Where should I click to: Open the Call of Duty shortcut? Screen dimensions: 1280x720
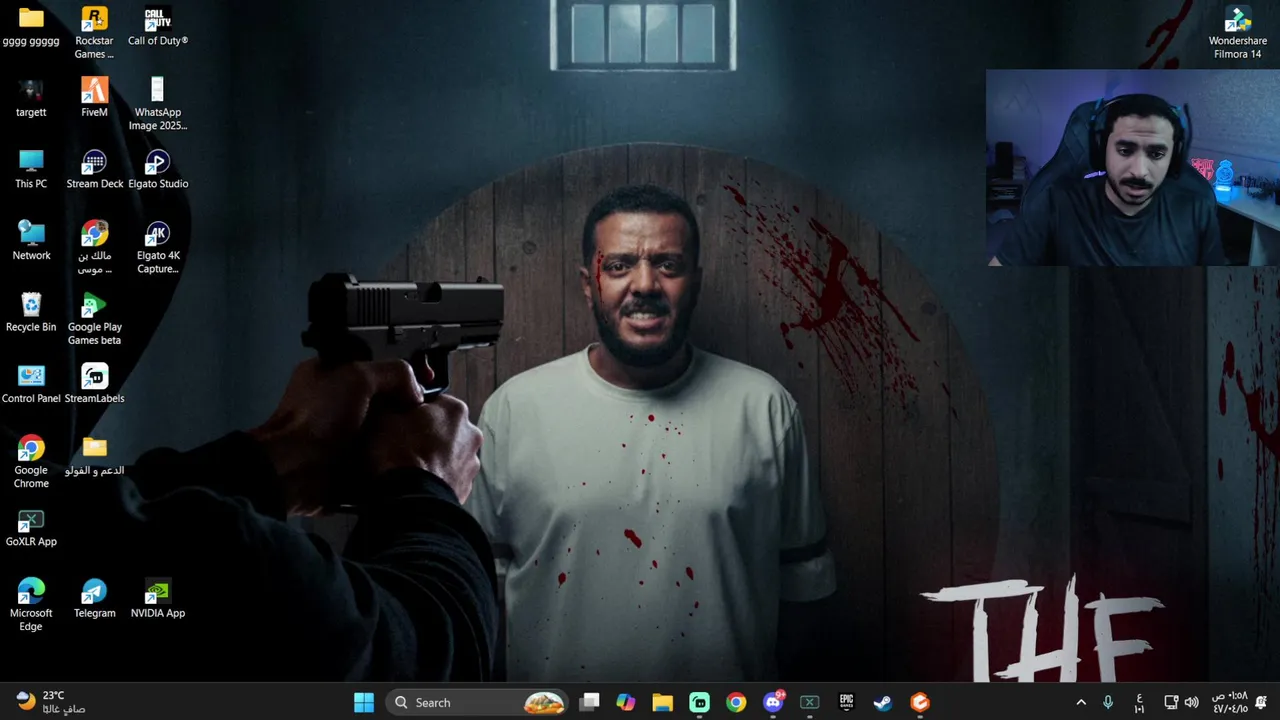pos(157,27)
